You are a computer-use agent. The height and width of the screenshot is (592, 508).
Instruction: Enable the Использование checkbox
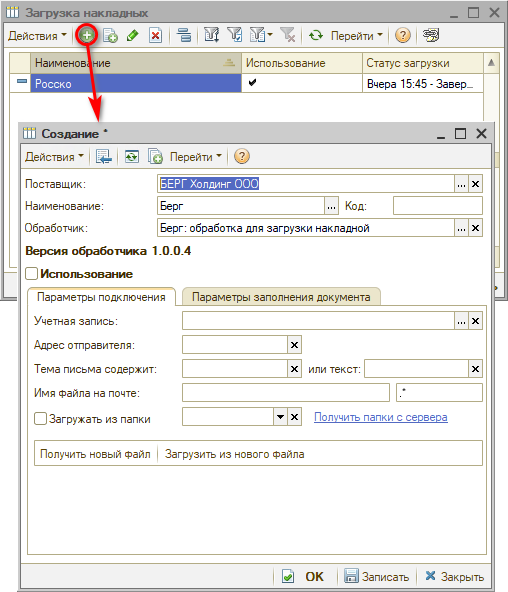(31, 273)
